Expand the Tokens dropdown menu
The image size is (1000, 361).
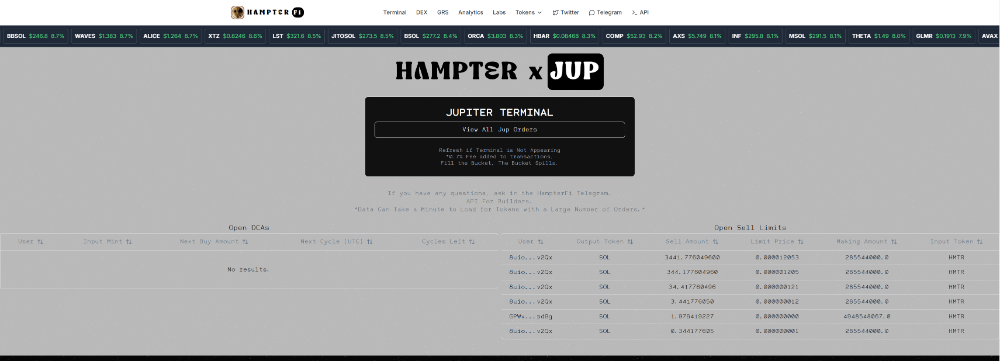click(528, 12)
